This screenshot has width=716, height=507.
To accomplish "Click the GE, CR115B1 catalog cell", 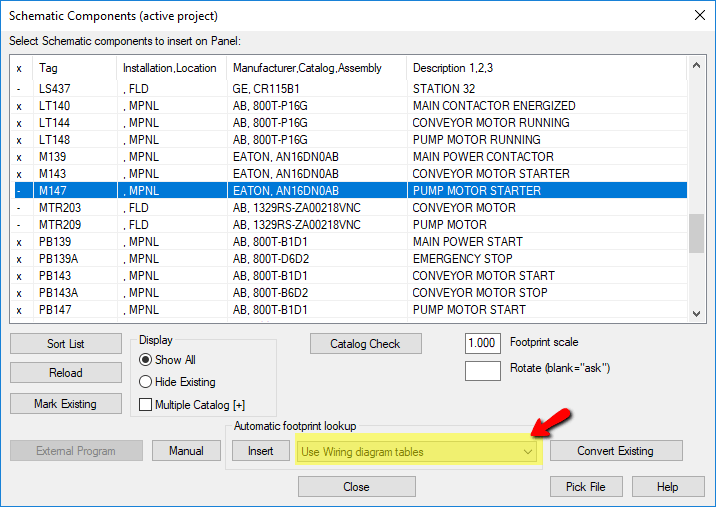I will 266,89.
